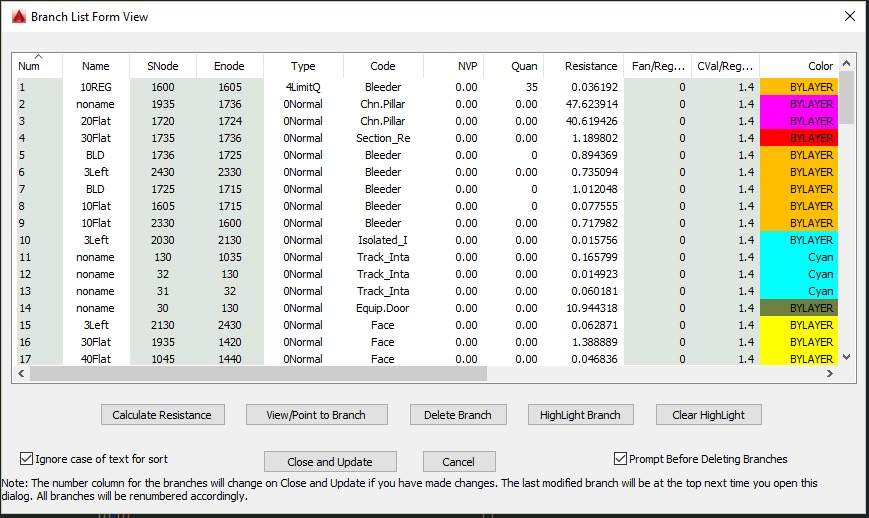Viewport: 869px width, 518px height.
Task: Click Enode value 1420 in row 16
Action: point(229,342)
